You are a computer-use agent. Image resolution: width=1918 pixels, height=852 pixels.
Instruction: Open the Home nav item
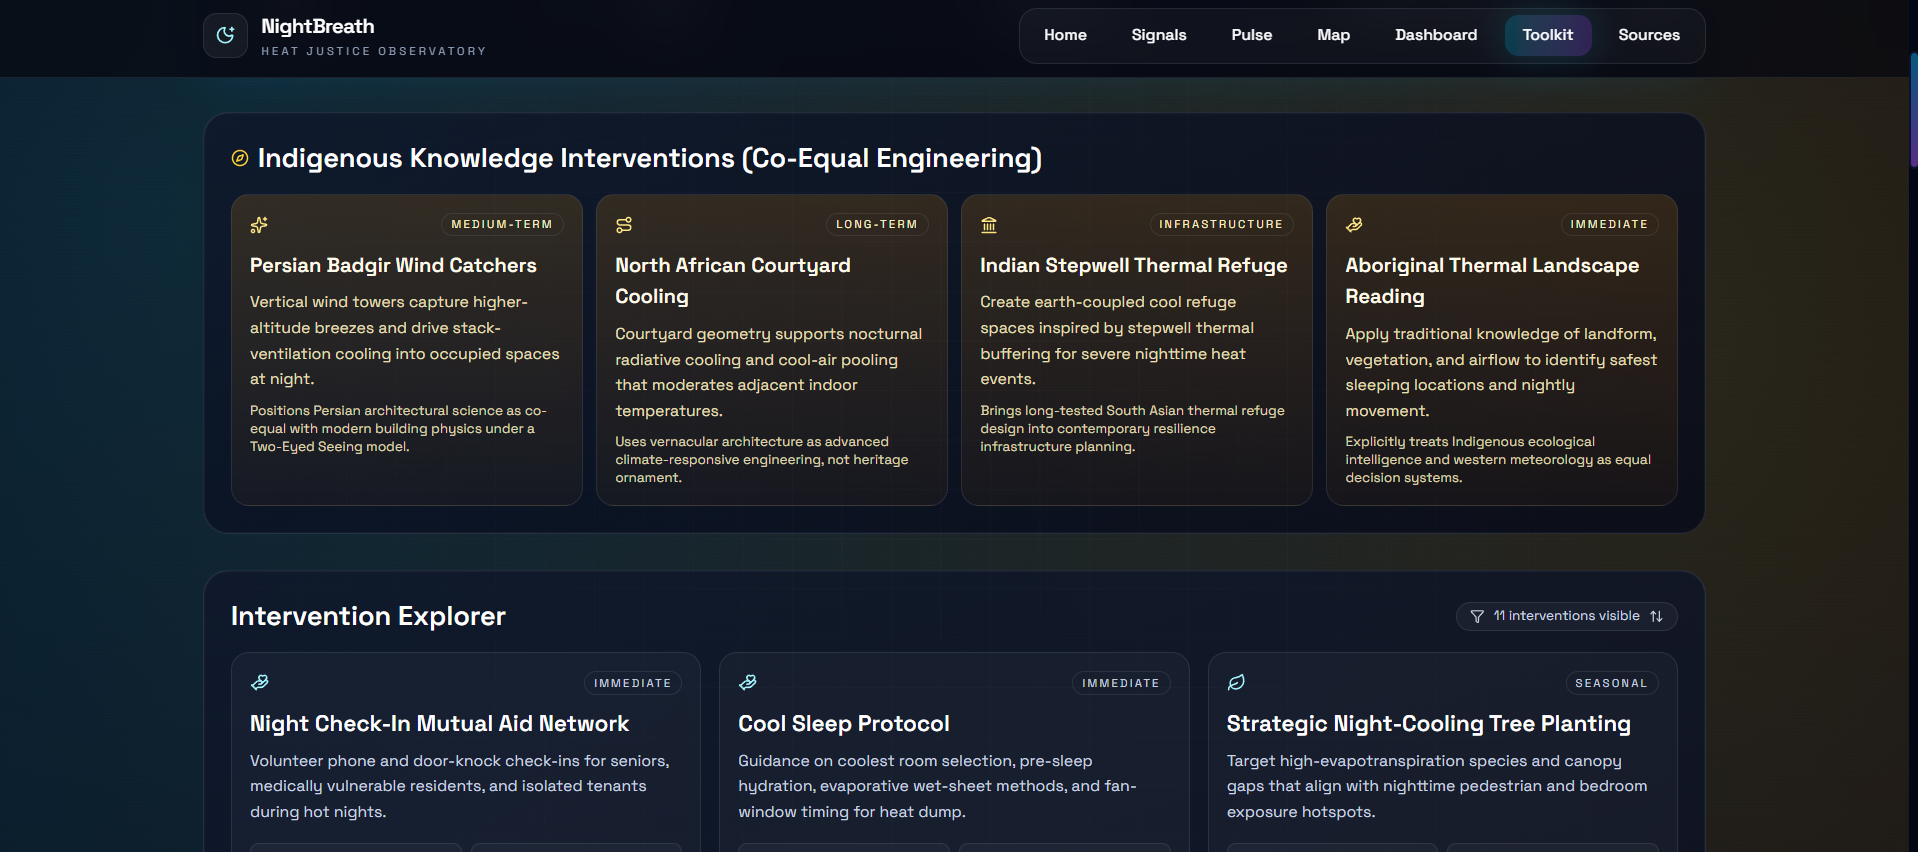point(1065,35)
